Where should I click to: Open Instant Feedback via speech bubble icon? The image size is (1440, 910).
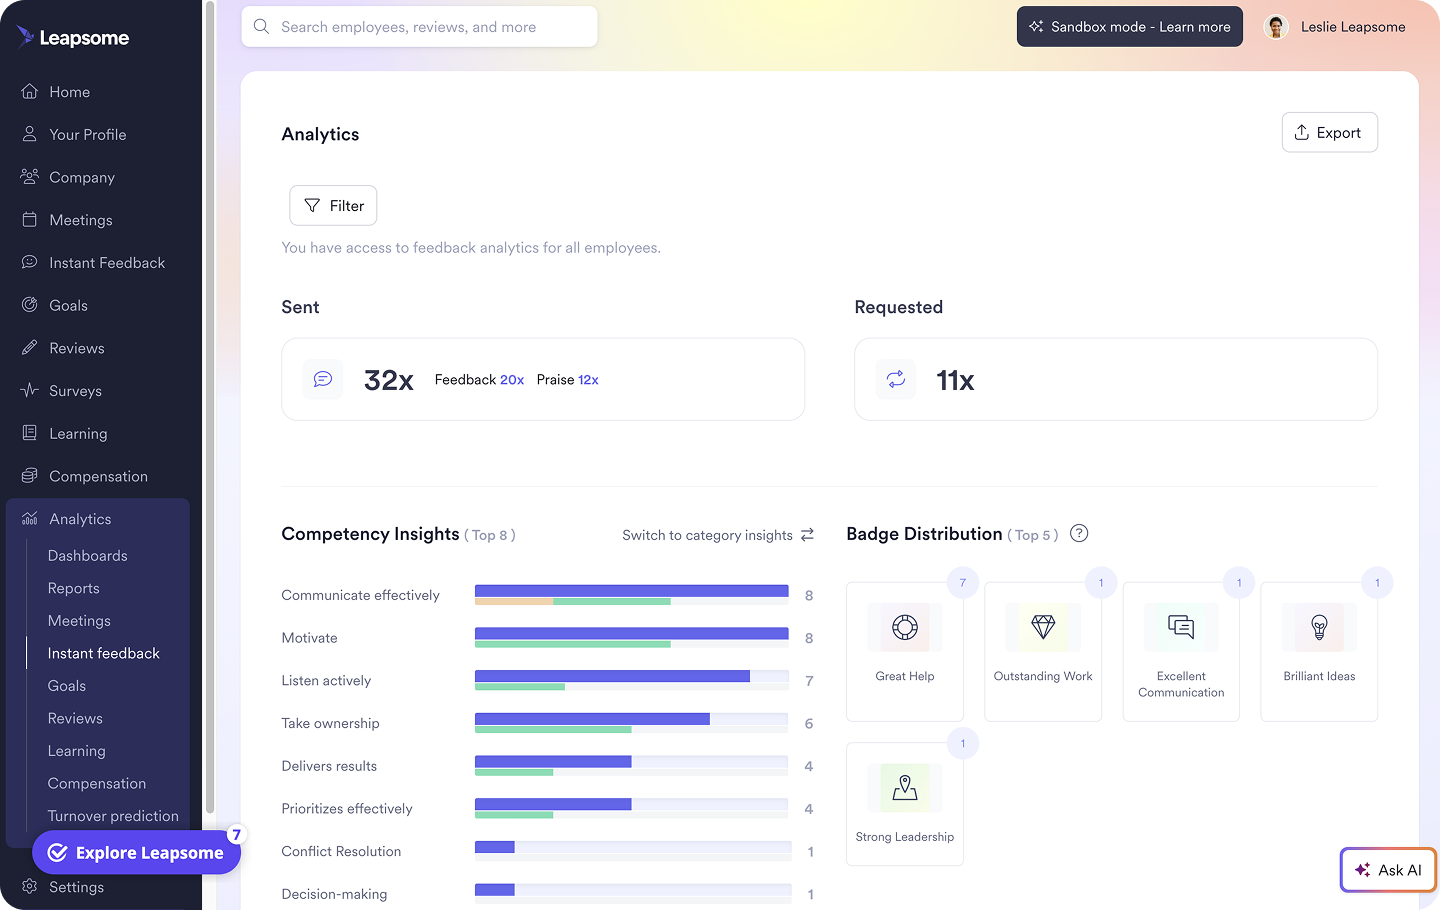pyautogui.click(x=29, y=262)
